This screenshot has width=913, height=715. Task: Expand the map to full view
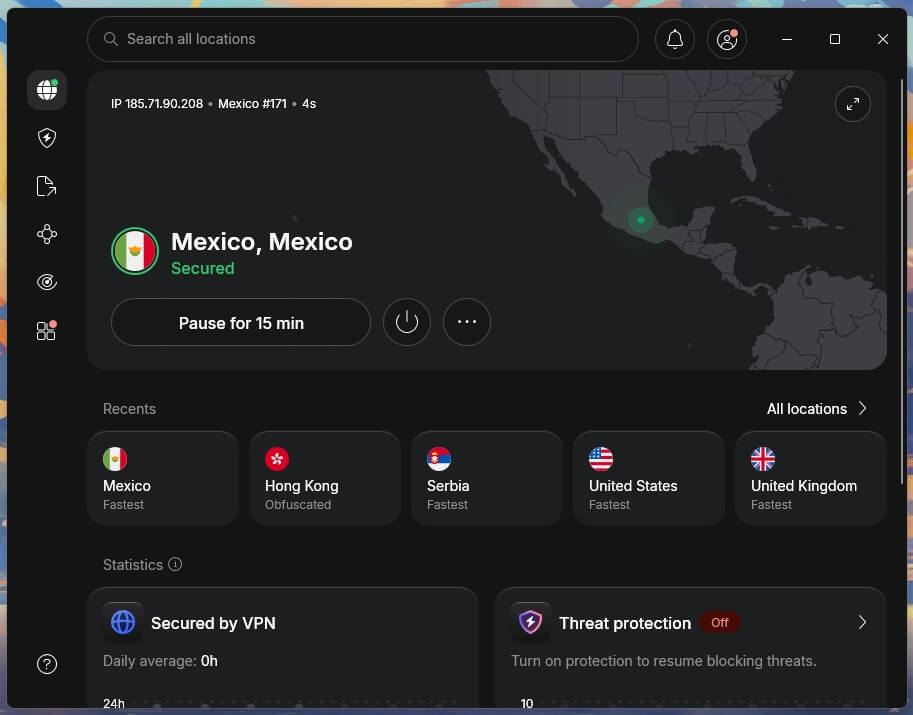[852, 104]
